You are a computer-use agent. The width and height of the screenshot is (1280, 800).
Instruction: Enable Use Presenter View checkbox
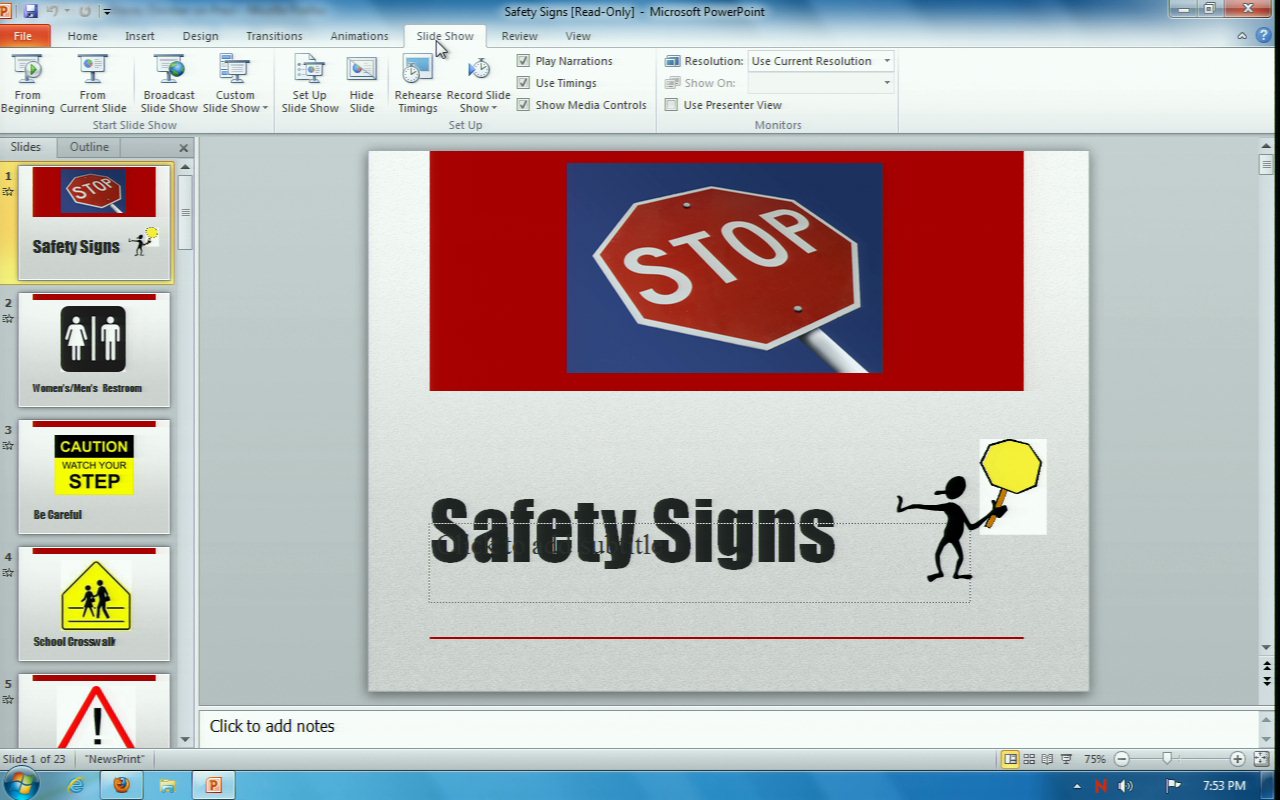tap(672, 105)
